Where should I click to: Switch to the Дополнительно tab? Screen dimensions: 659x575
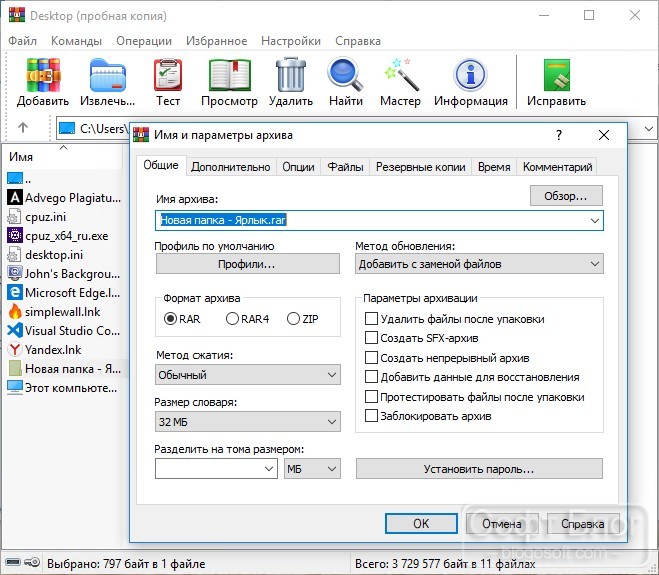click(230, 167)
